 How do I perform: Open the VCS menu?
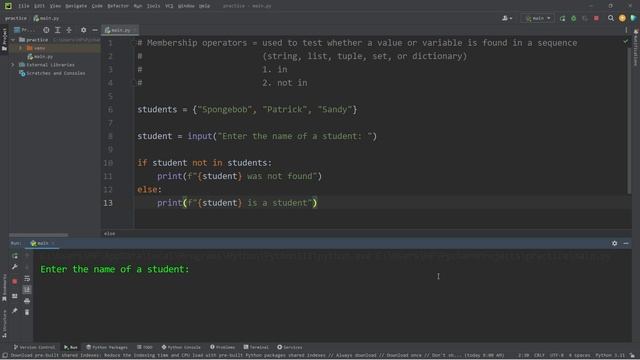169,6
